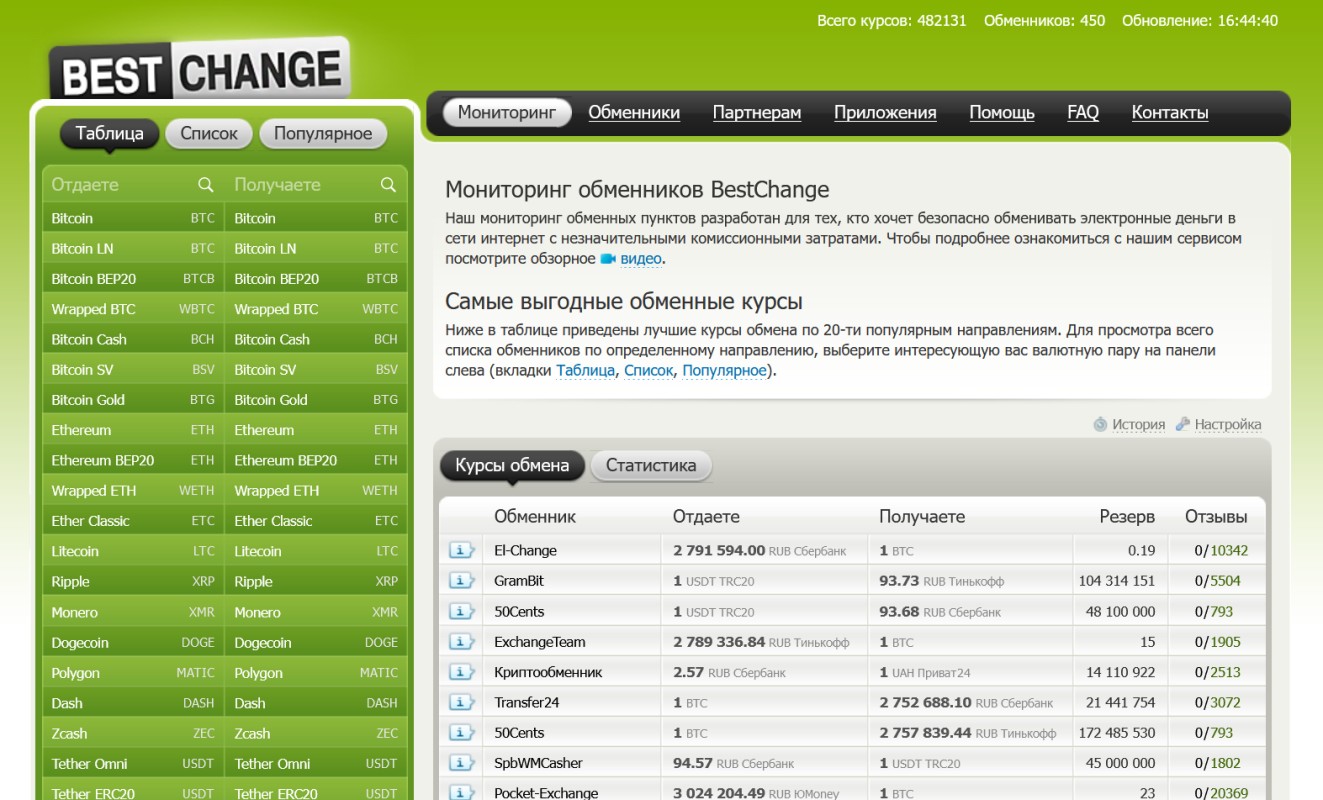1323x800 pixels.
Task: Select Polygon in the Отдаете column
Action: [x=133, y=673]
